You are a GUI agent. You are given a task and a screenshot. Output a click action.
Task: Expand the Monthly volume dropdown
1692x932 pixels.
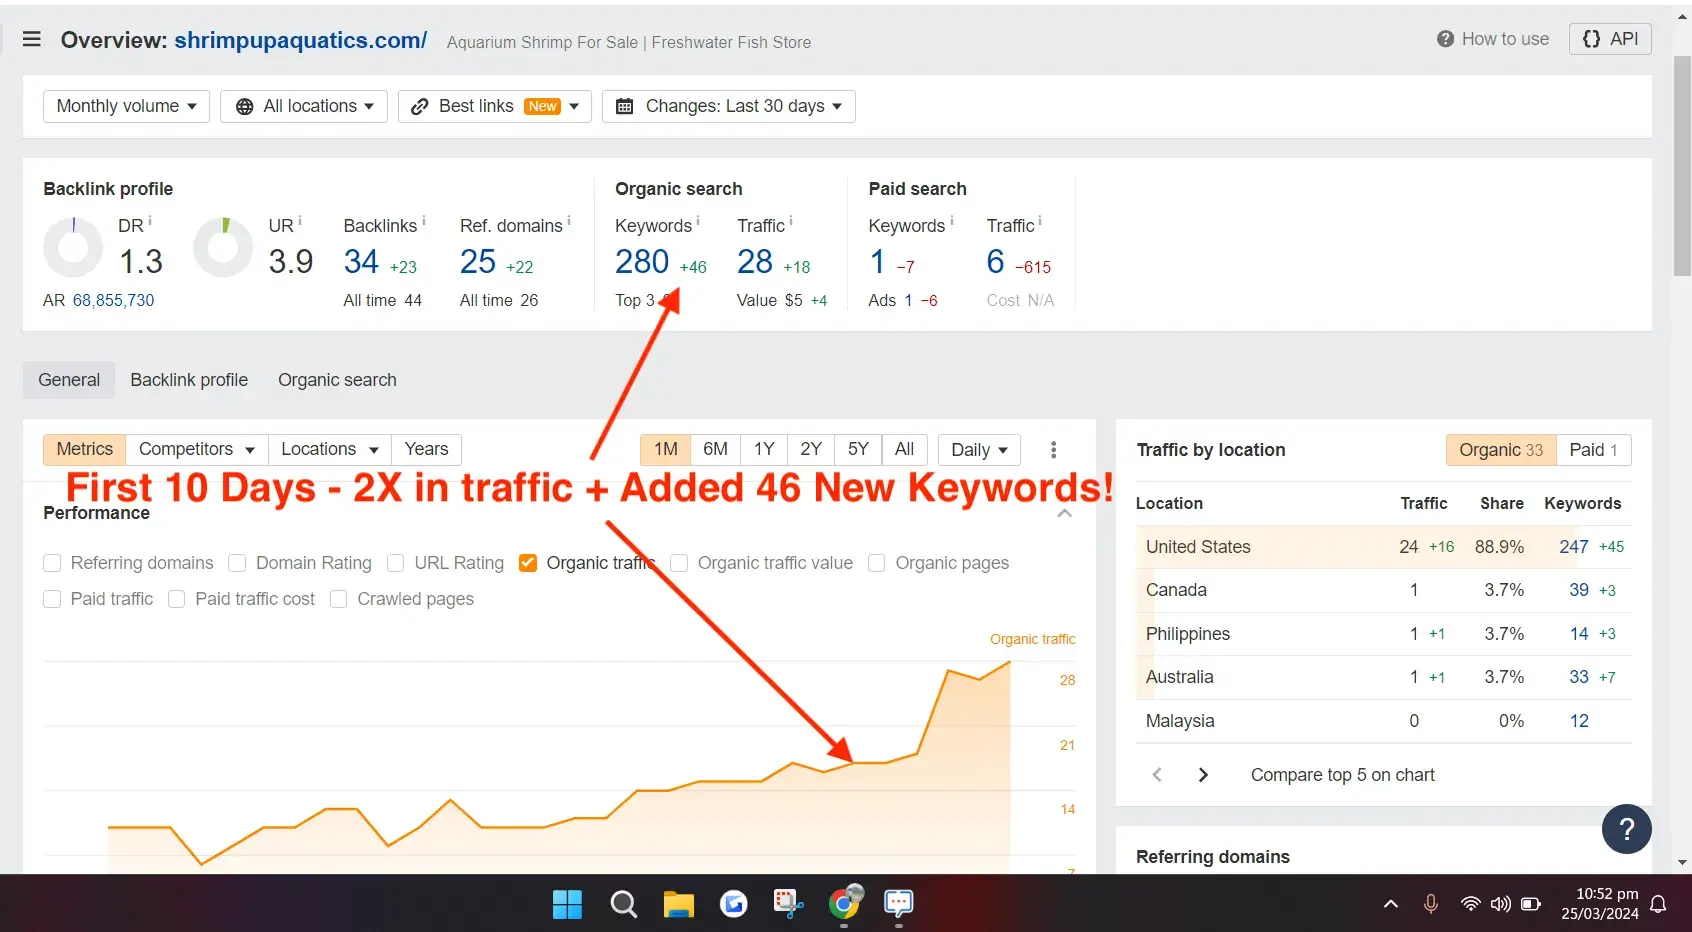pyautogui.click(x=126, y=106)
